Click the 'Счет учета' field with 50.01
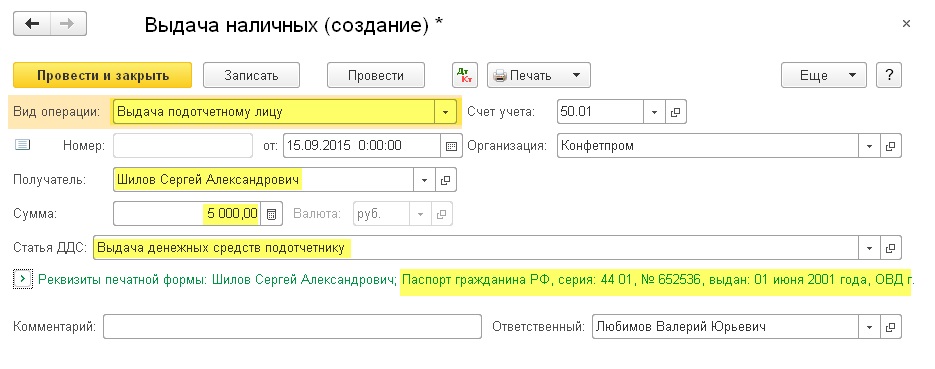This screenshot has width=935, height=369. coord(600,112)
